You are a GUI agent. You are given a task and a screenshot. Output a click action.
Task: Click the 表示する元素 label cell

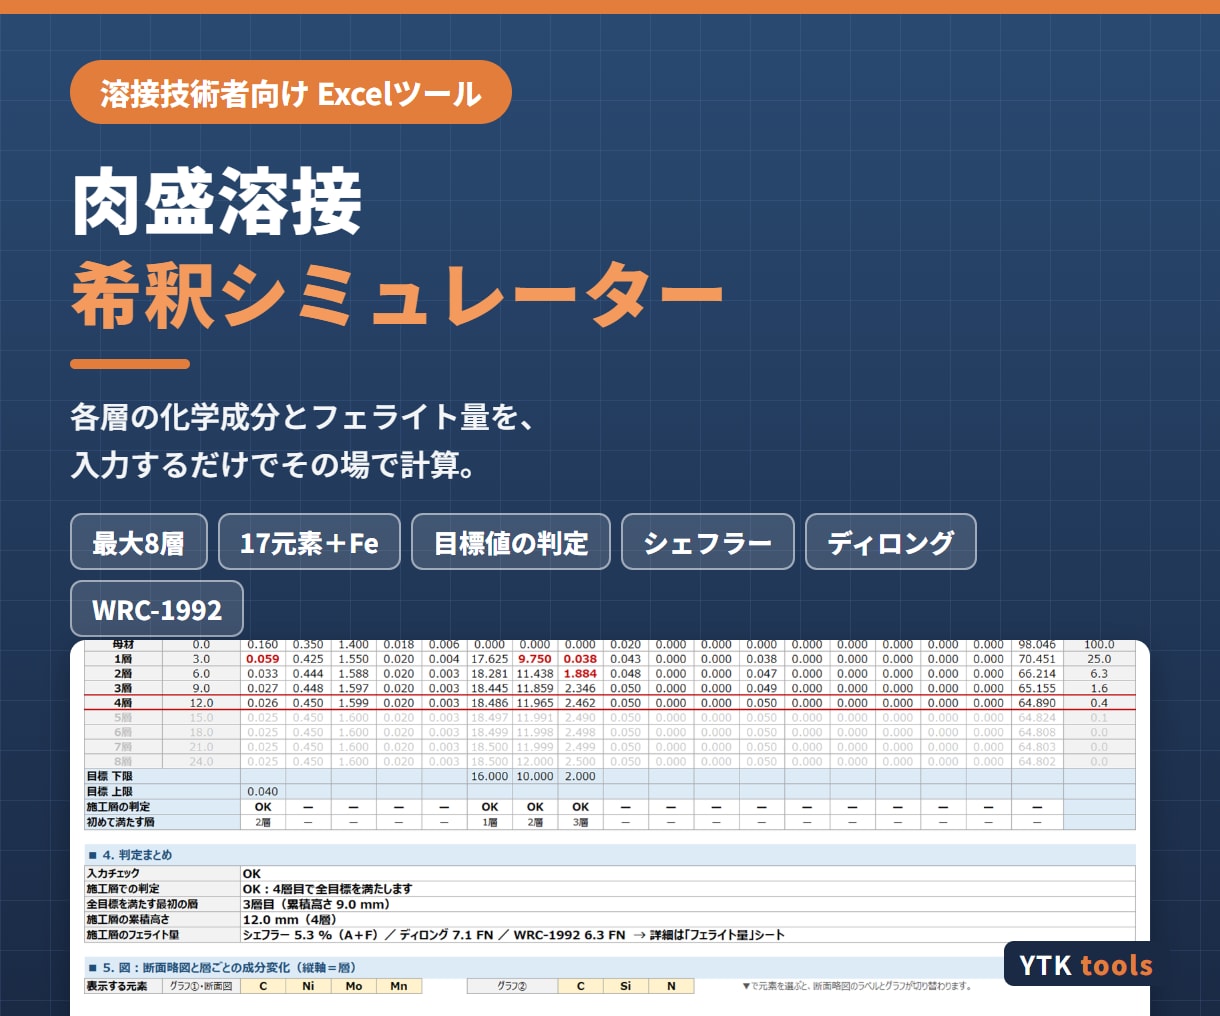point(123,986)
